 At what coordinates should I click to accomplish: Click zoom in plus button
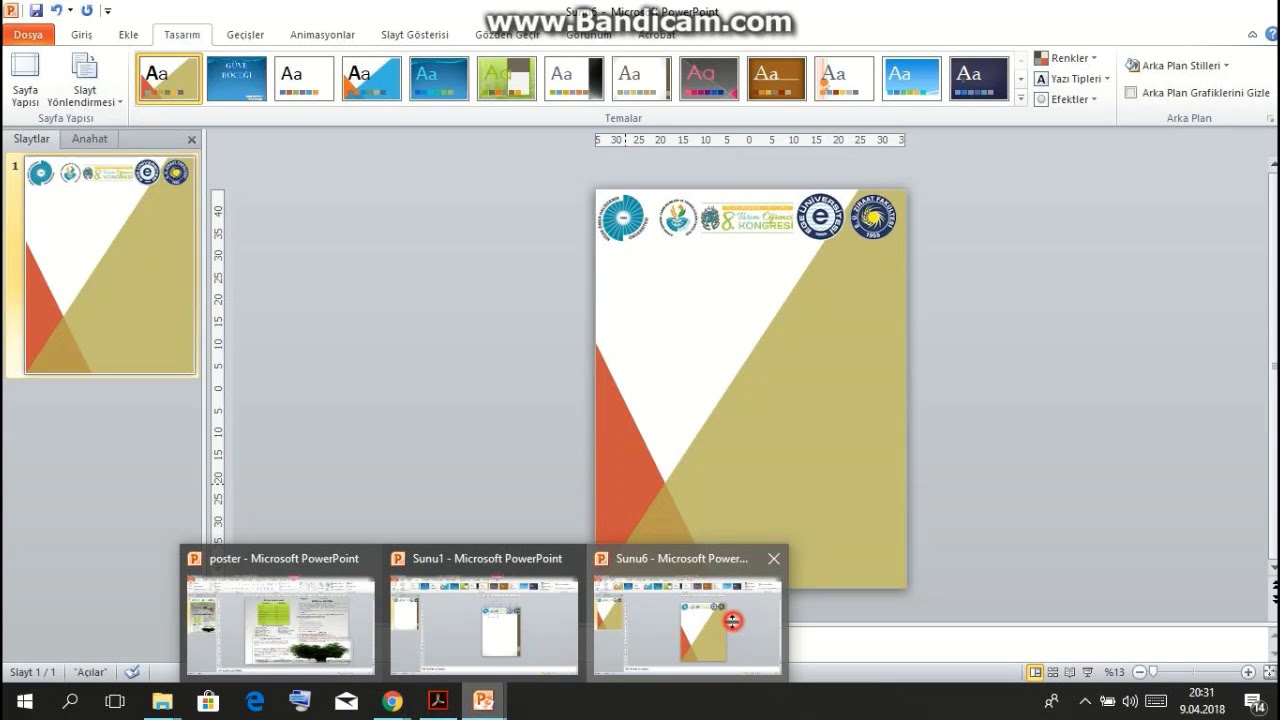(x=1248, y=672)
